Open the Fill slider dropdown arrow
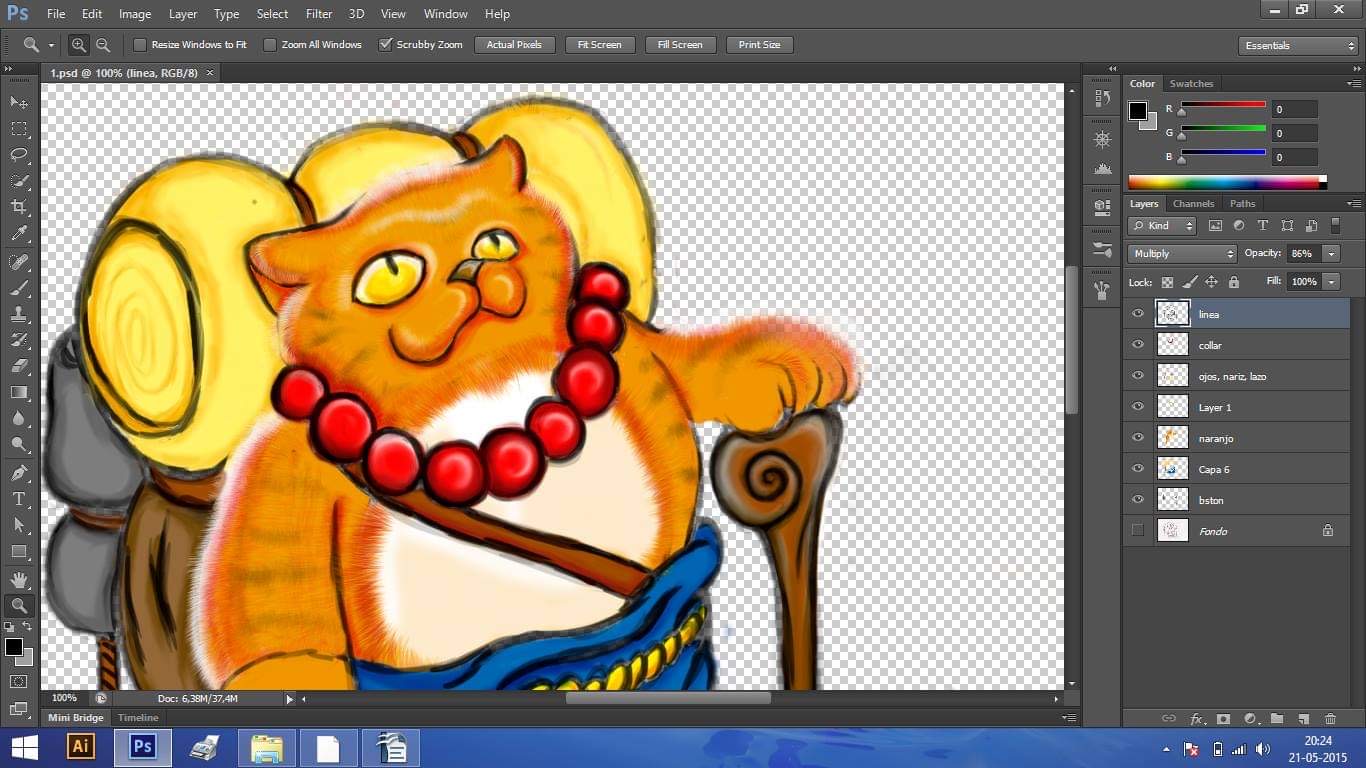 (x=1331, y=282)
